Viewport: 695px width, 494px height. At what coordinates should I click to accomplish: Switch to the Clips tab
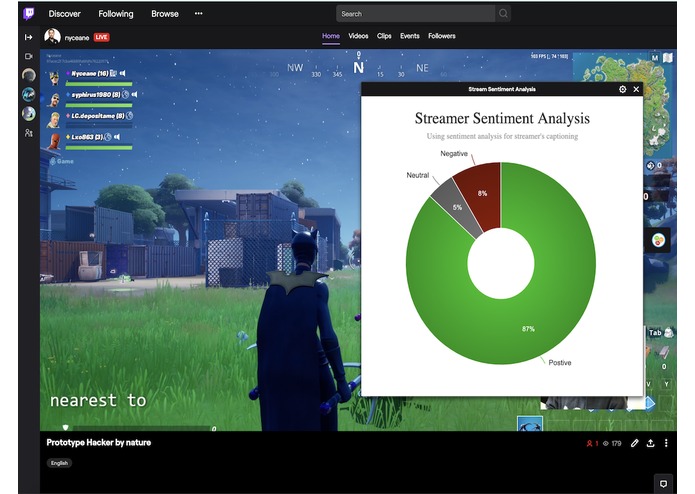coord(384,36)
